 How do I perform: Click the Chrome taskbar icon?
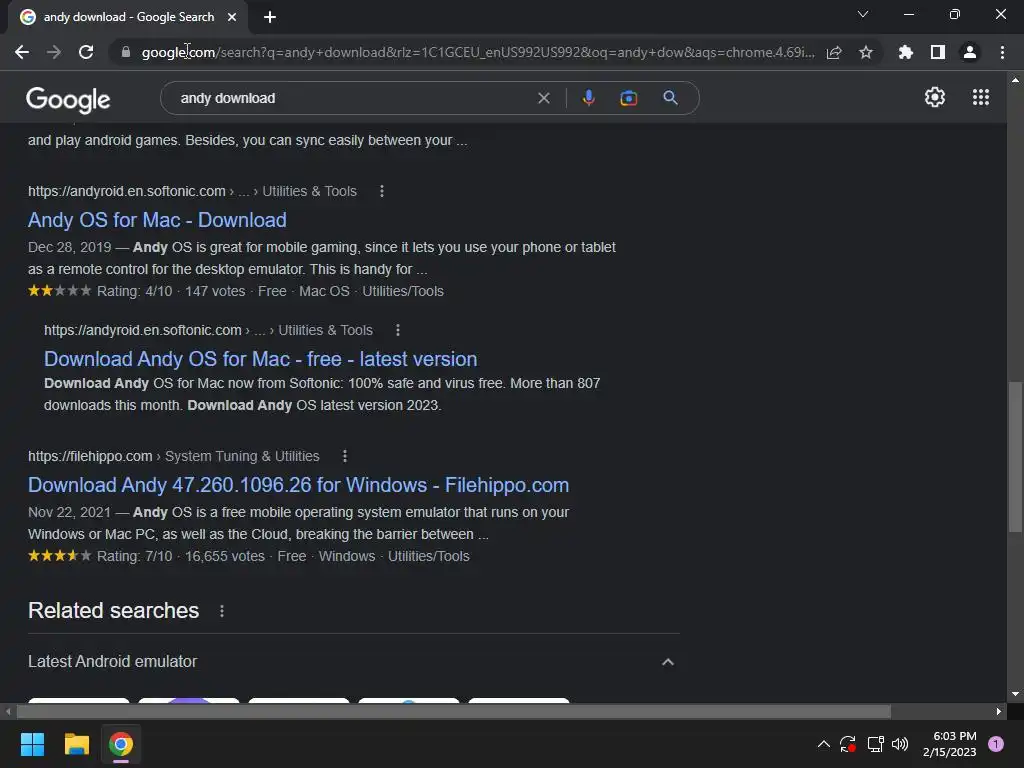tap(121, 744)
